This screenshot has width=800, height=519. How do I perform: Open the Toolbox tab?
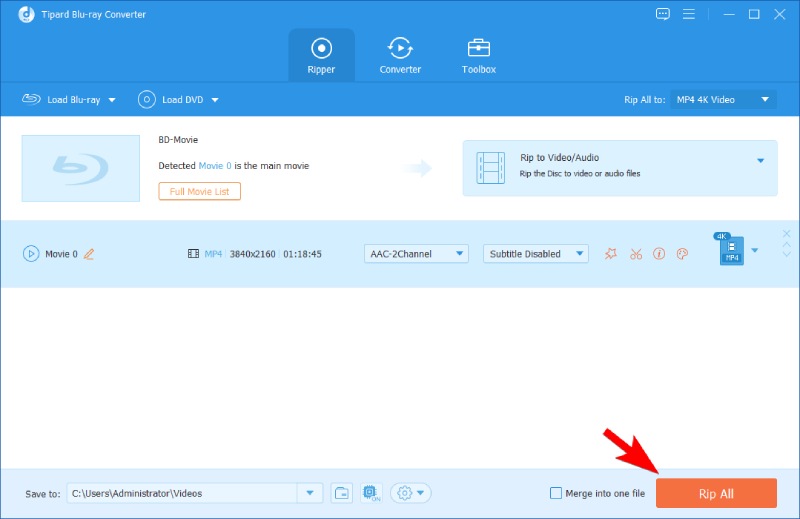[479, 55]
